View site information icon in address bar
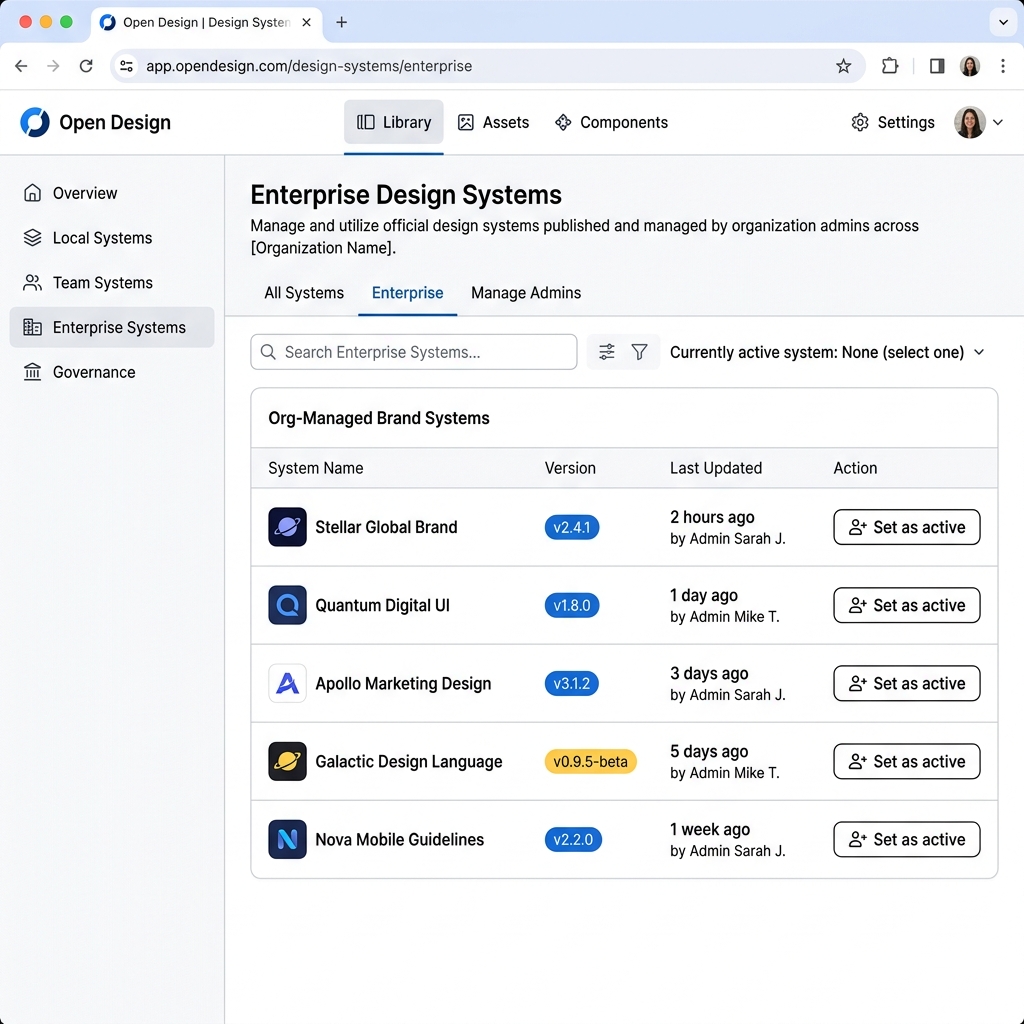1024x1024 pixels. (x=127, y=66)
